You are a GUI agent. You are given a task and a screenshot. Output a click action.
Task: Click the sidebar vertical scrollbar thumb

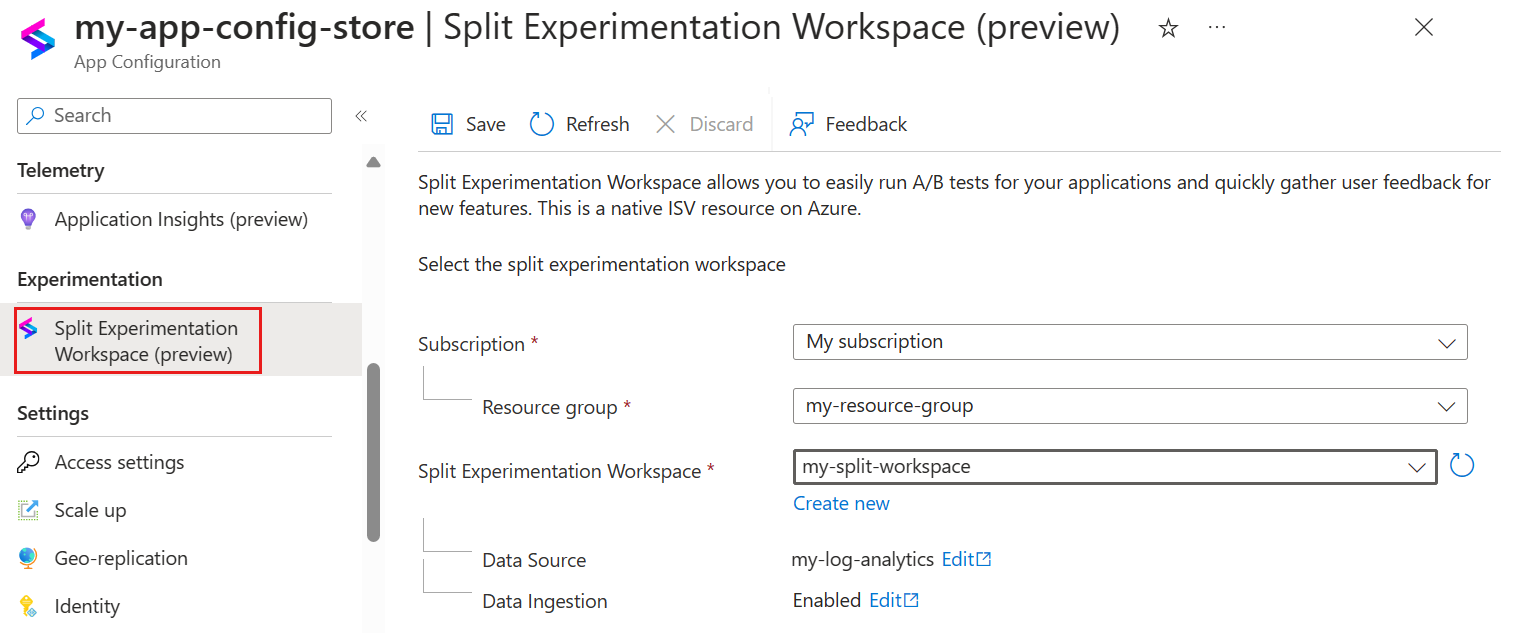click(x=373, y=450)
